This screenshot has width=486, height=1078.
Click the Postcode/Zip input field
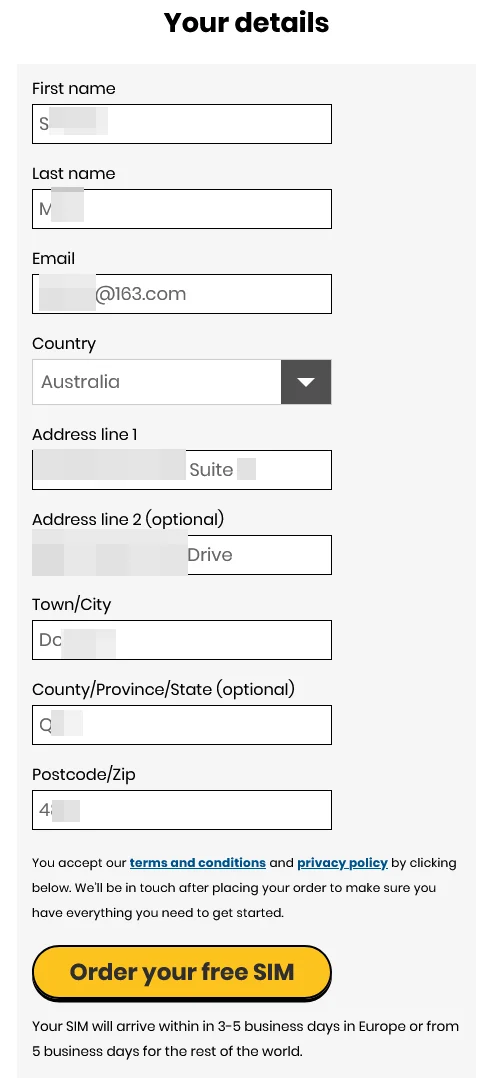181,810
